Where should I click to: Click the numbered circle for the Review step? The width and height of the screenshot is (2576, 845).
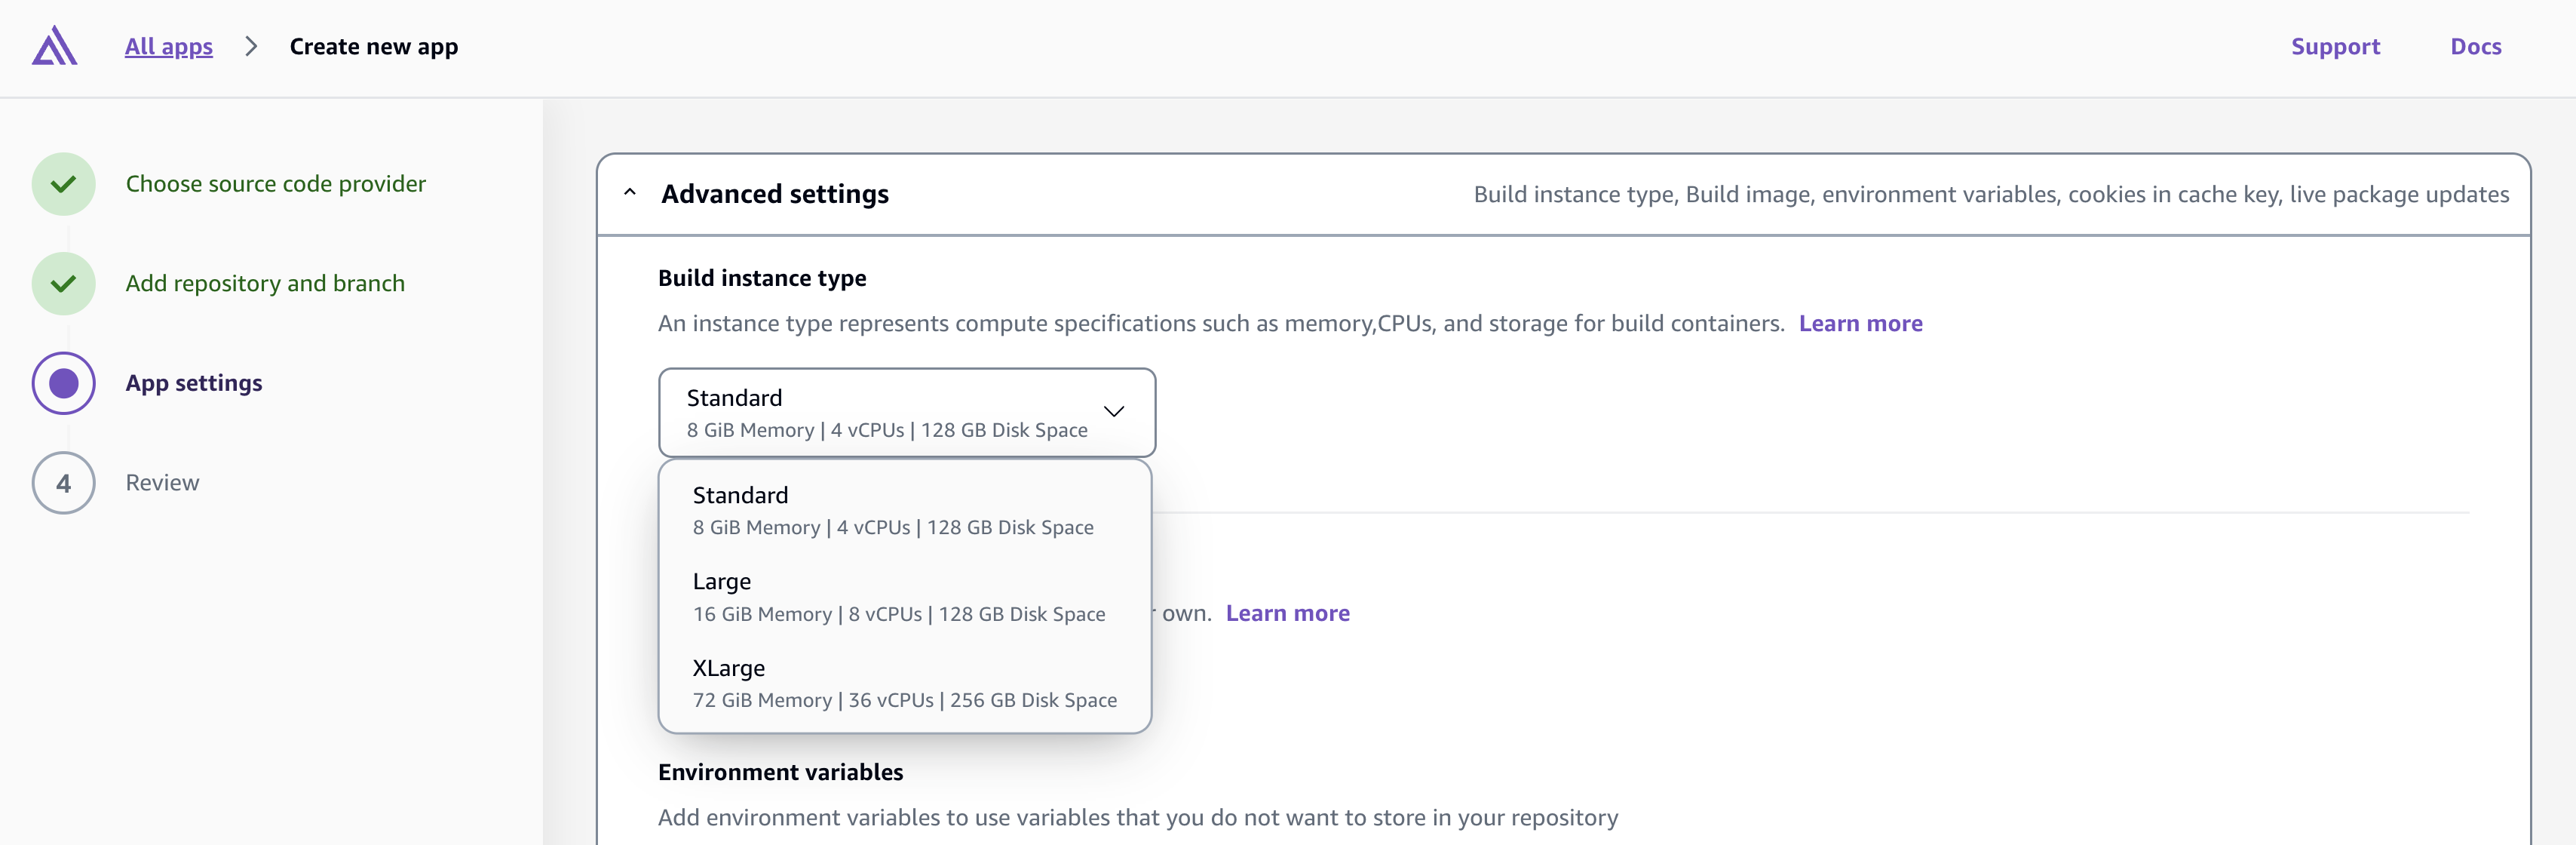(x=63, y=483)
